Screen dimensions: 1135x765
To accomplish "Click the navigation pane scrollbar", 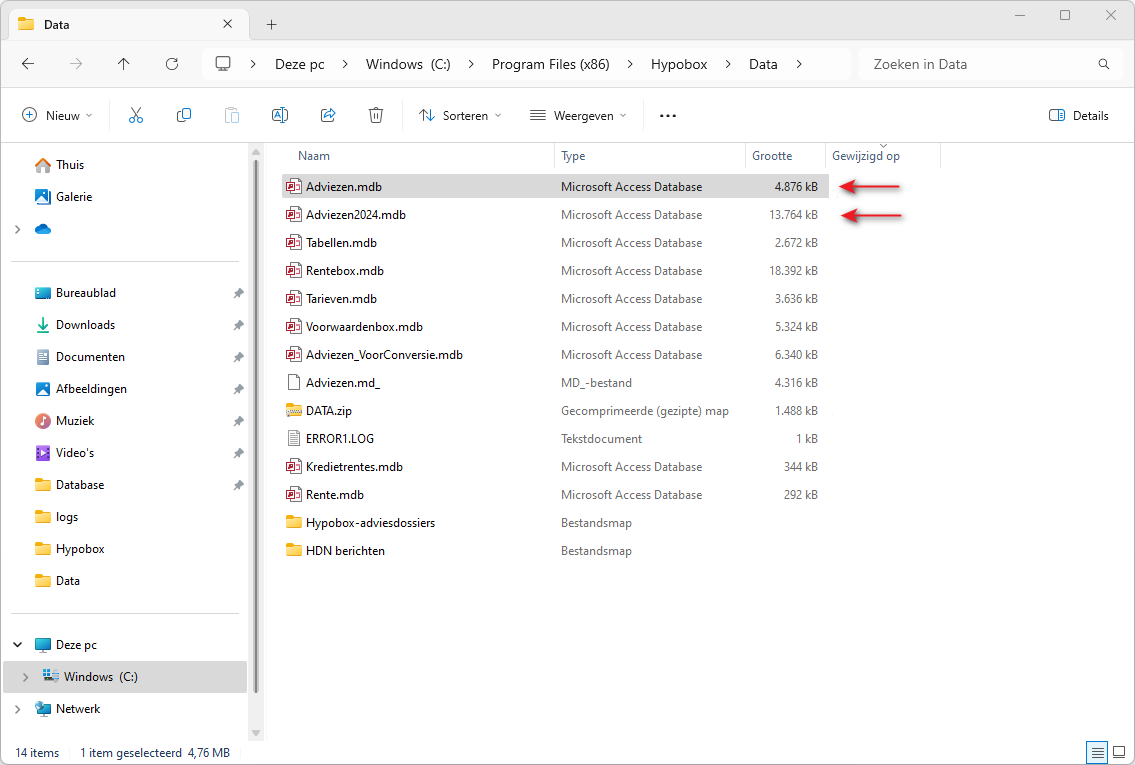I will coord(256,427).
